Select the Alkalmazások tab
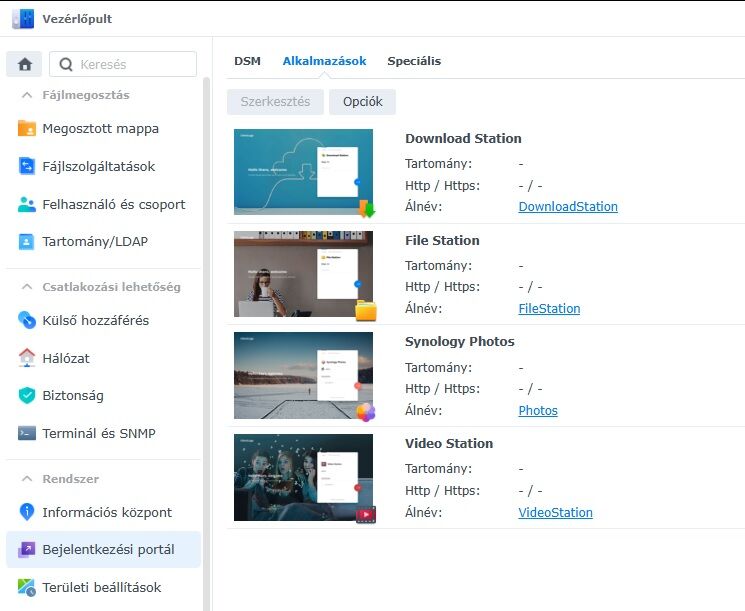This screenshot has width=745, height=611. (325, 61)
